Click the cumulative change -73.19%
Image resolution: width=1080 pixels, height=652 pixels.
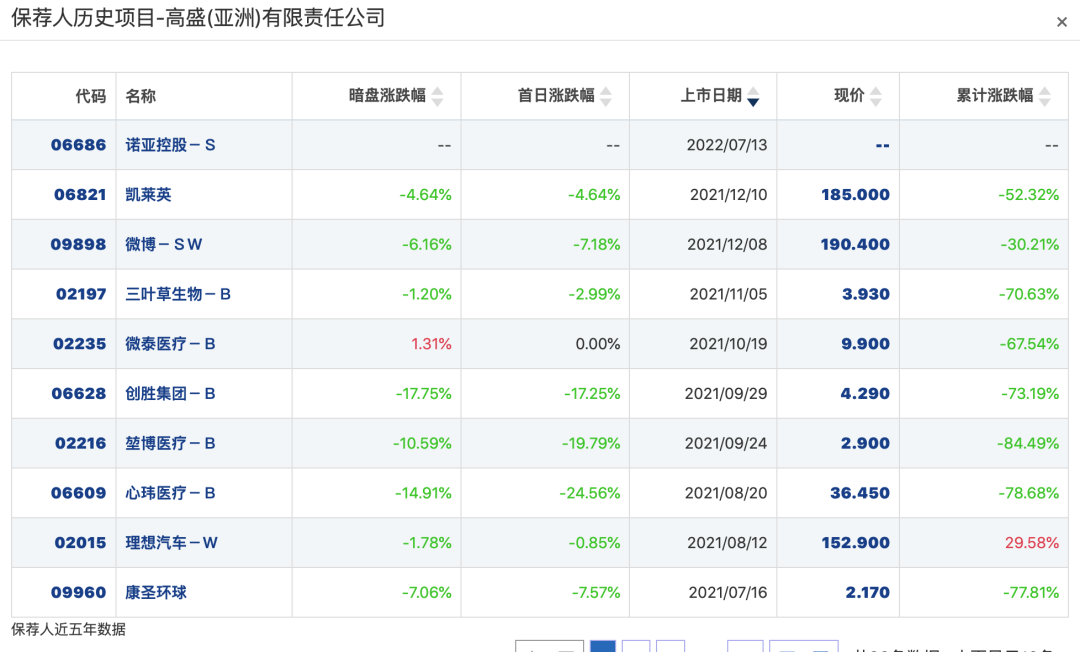pyautogui.click(x=1030, y=394)
